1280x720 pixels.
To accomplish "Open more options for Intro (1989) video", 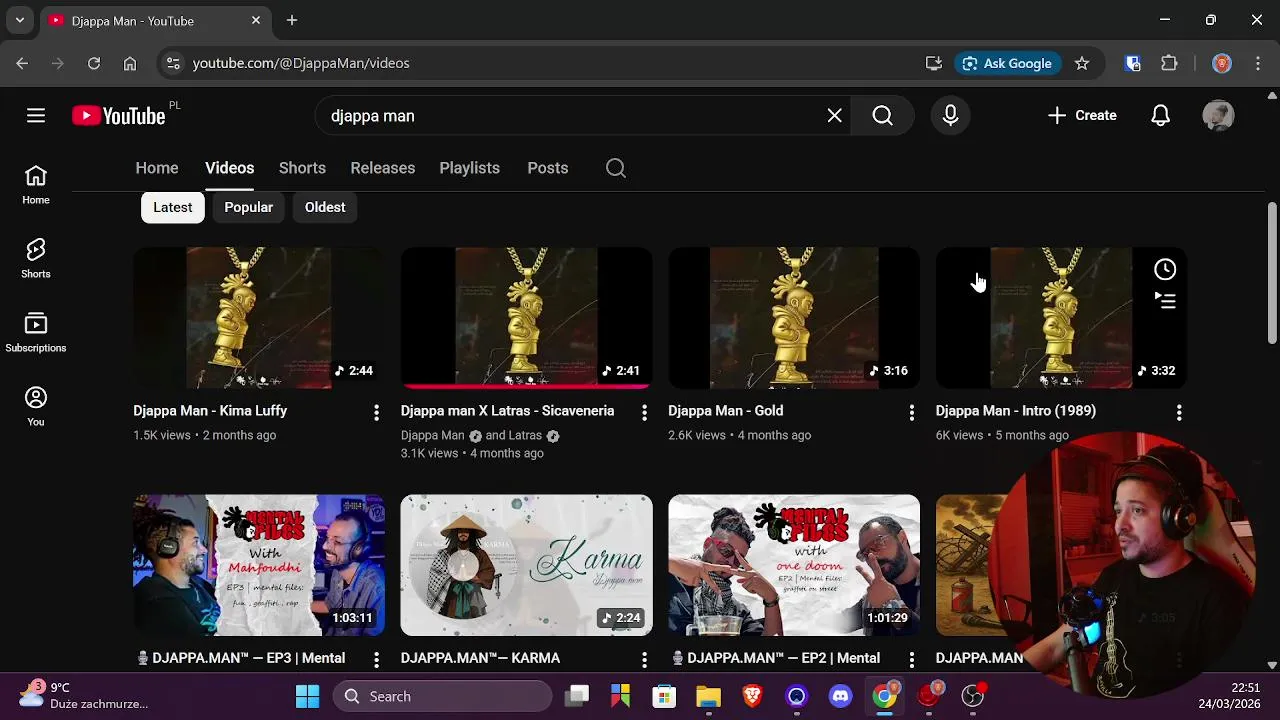I will pos(1179,412).
